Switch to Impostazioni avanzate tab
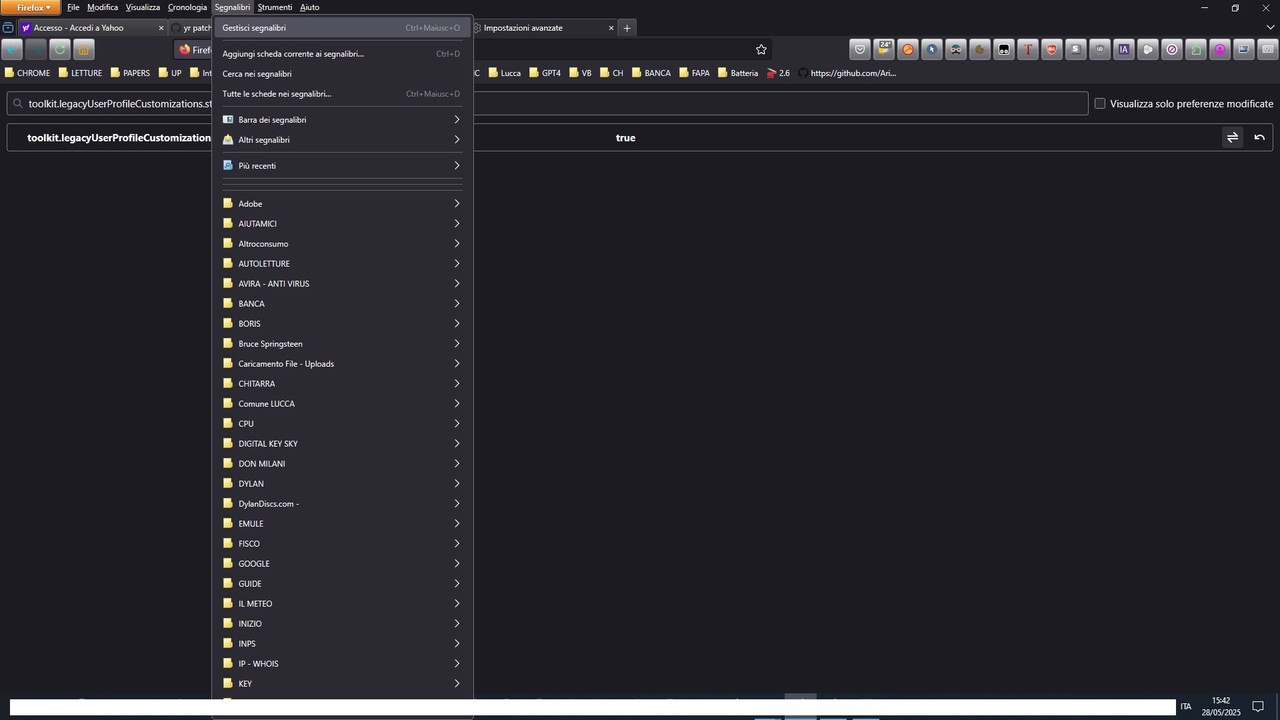Screen dimensions: 1280x720 [544, 28]
